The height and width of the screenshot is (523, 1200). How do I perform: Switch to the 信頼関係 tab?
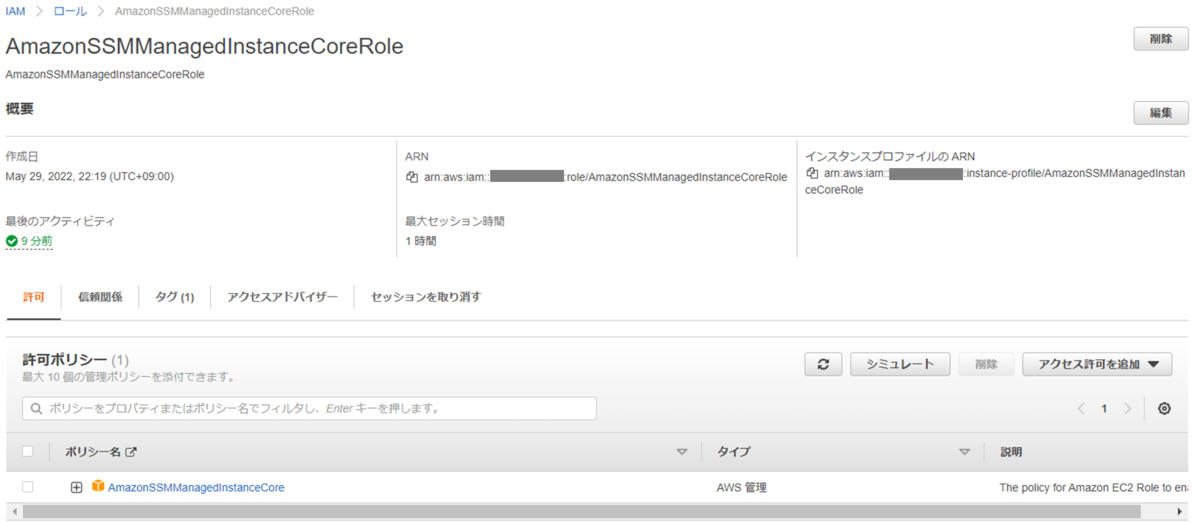pyautogui.click(x=100, y=297)
